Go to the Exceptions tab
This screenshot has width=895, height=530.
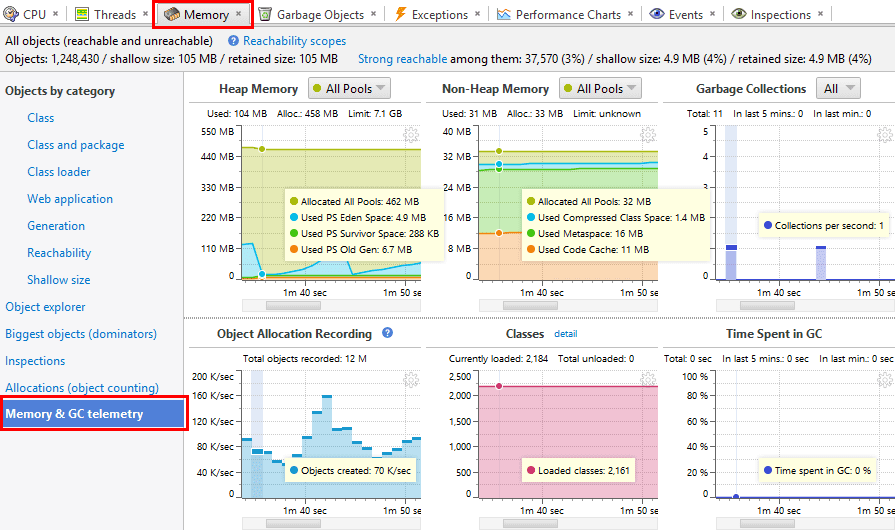(x=431, y=14)
